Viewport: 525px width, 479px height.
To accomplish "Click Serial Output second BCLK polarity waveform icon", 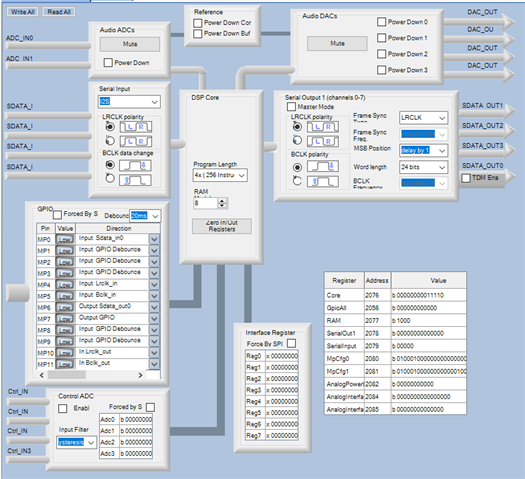I will click(323, 181).
